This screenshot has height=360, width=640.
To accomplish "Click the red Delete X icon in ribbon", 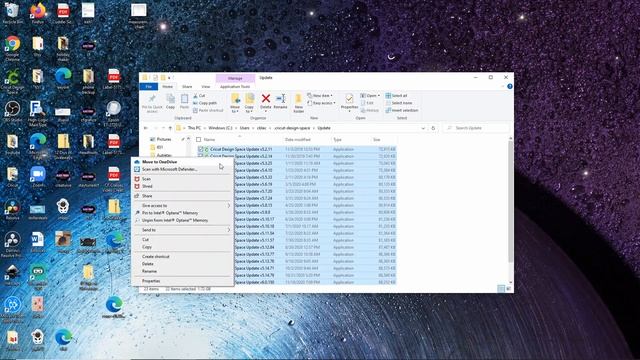I will [266, 98].
